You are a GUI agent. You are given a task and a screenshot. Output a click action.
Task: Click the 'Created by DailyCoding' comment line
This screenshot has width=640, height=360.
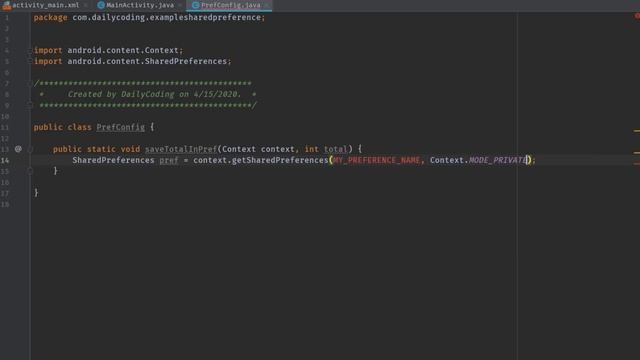148,94
